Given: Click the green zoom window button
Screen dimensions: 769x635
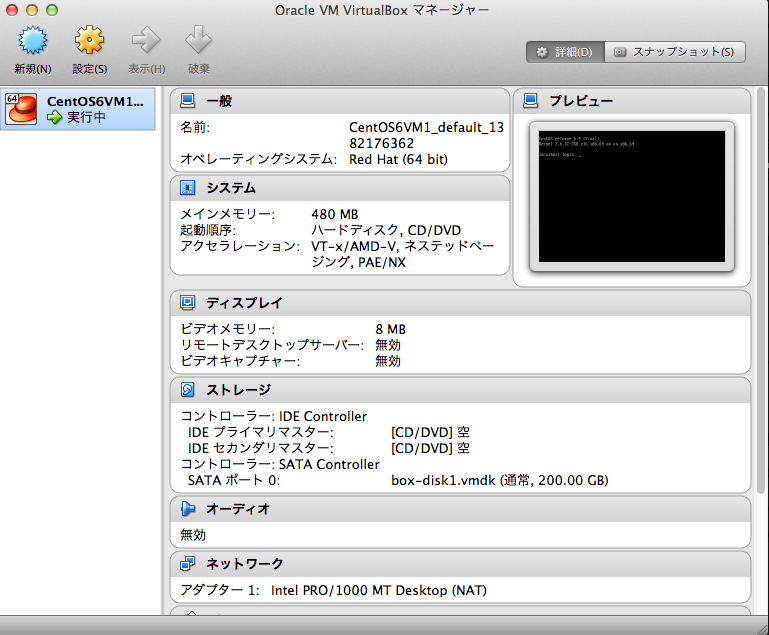Looking at the screenshot, I should (51, 10).
